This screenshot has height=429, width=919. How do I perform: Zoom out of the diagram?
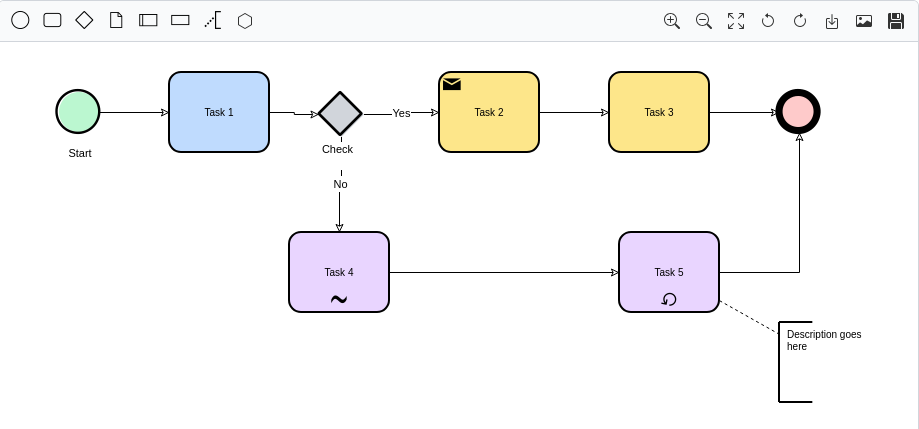coord(704,21)
